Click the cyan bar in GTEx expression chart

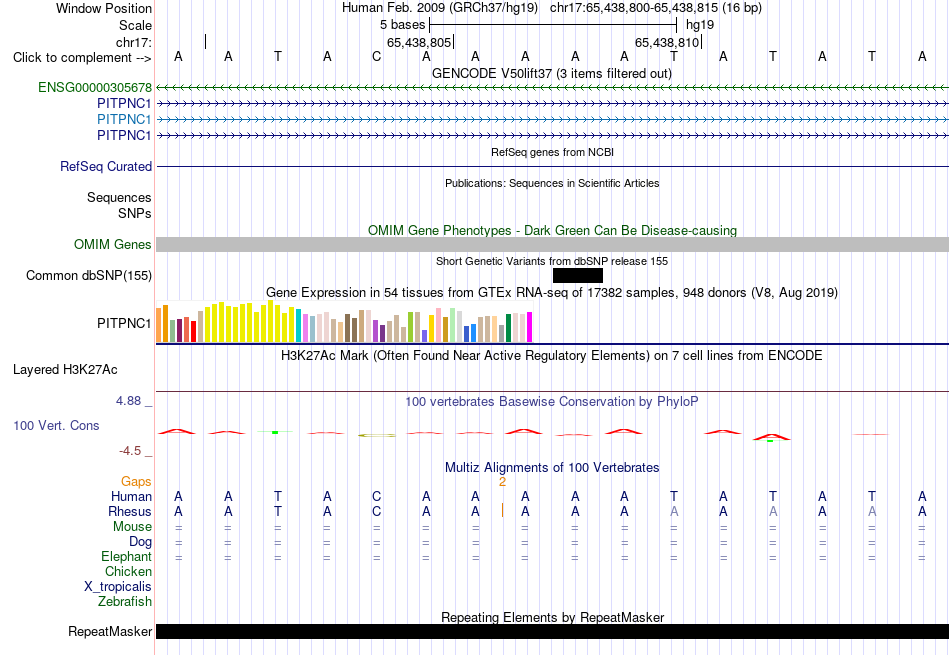[x=299, y=325]
